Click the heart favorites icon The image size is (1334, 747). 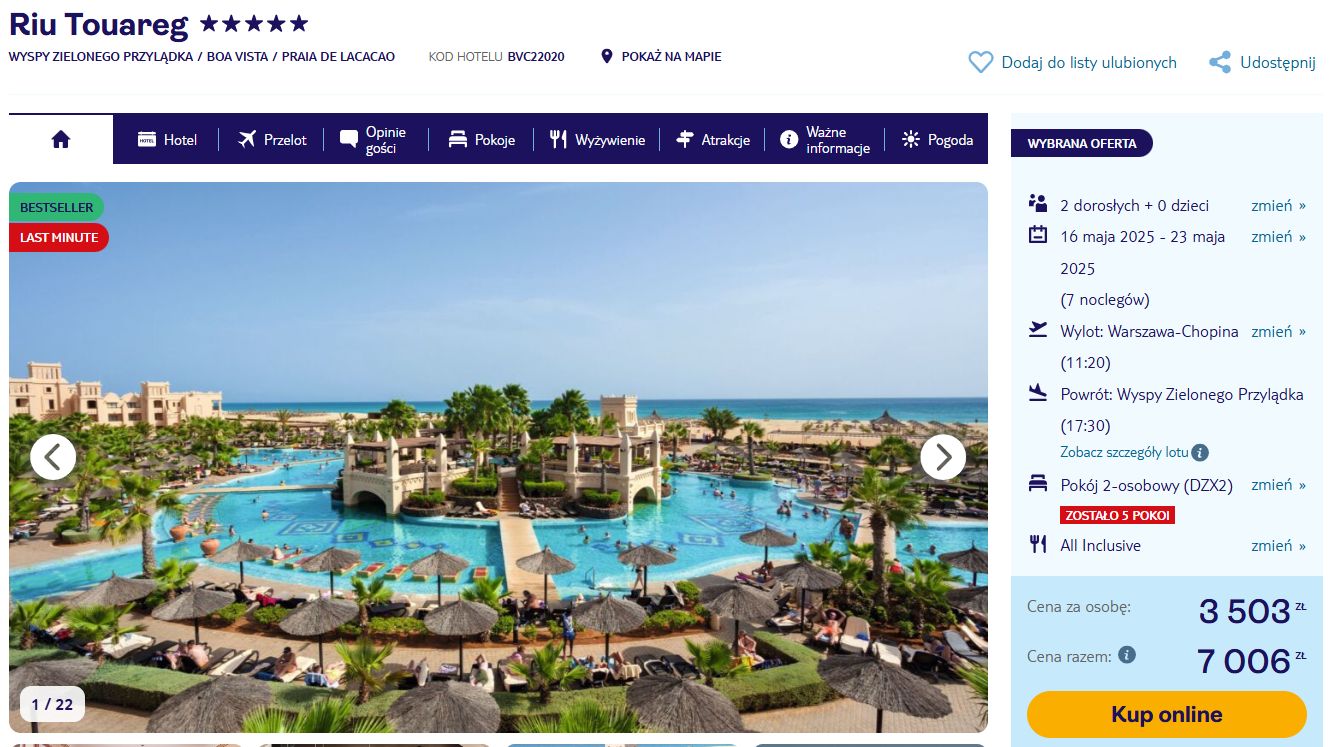click(x=981, y=62)
